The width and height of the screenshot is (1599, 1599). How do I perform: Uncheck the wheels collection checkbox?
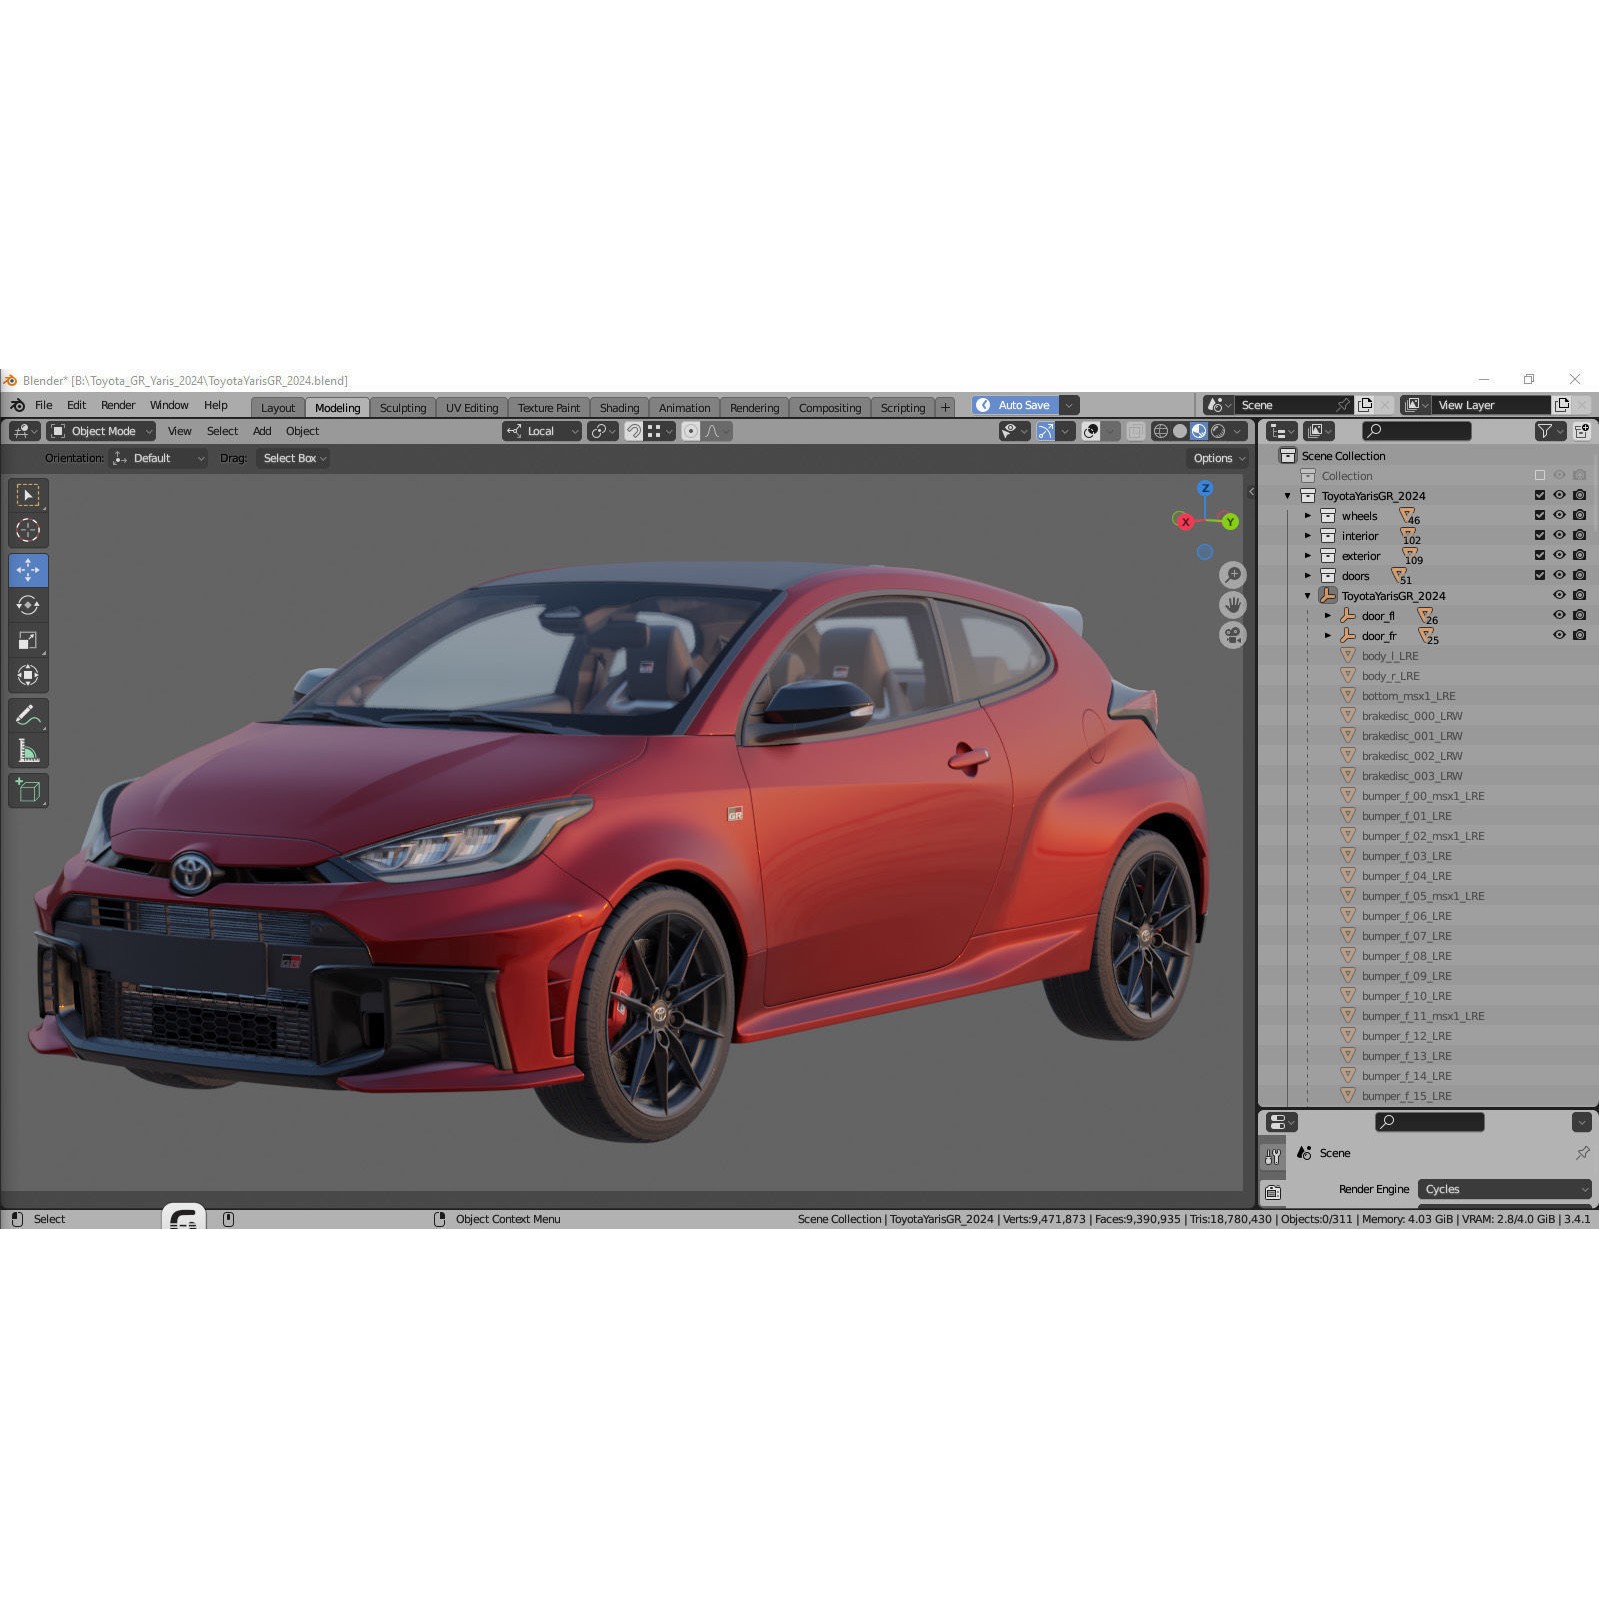click(x=1540, y=515)
